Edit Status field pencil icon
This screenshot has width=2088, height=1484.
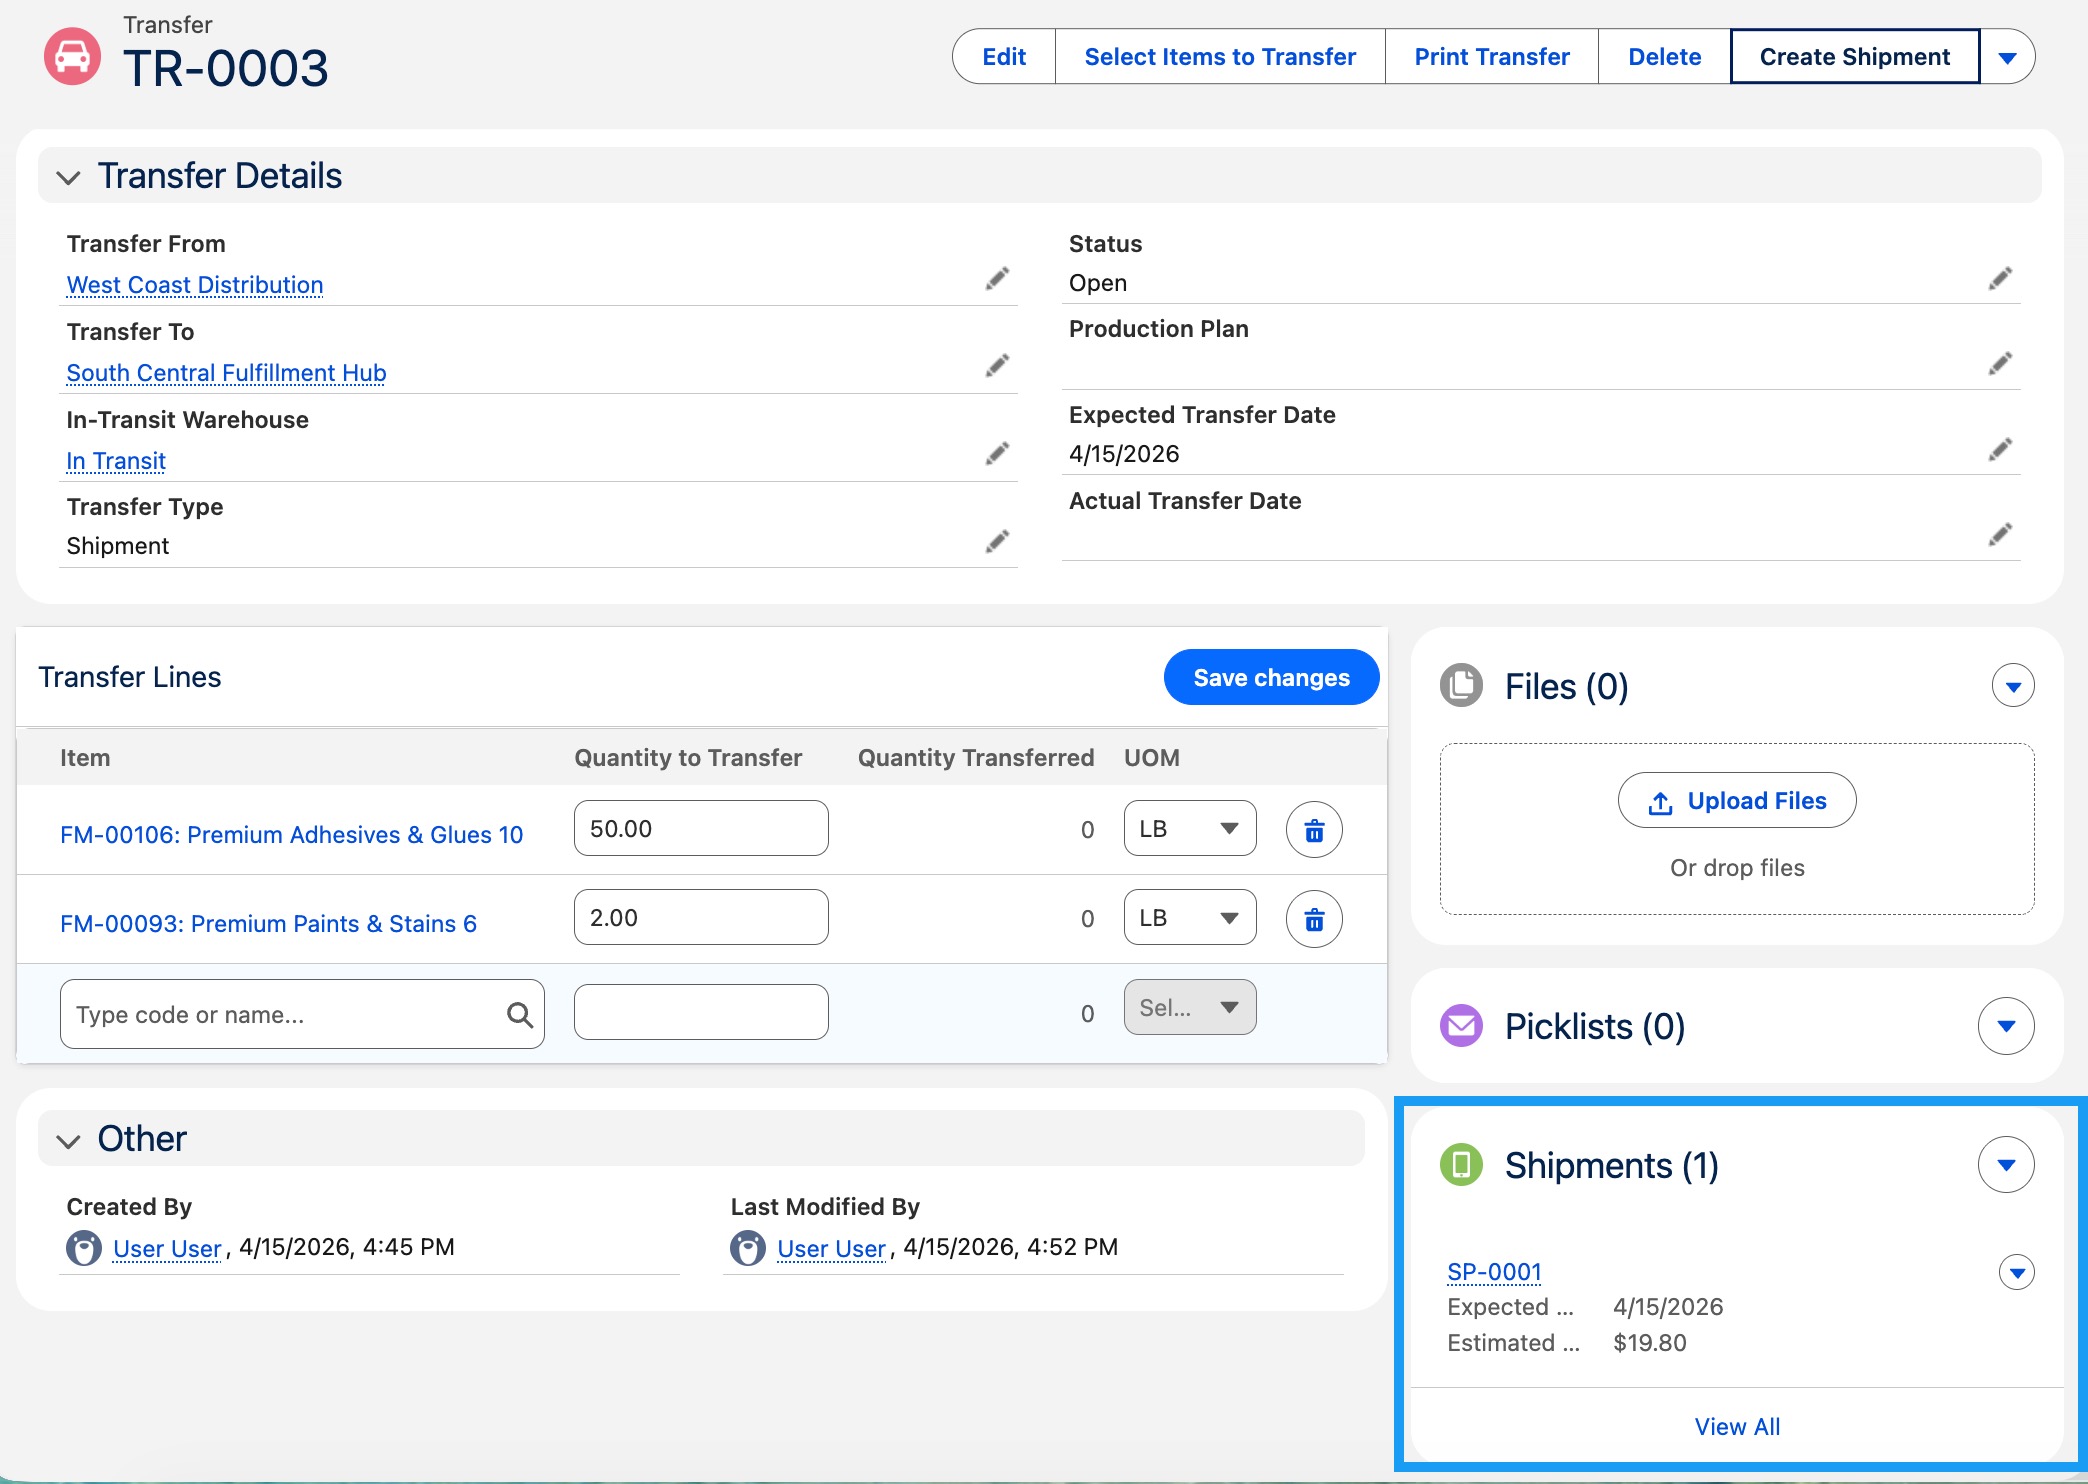tap(2000, 278)
